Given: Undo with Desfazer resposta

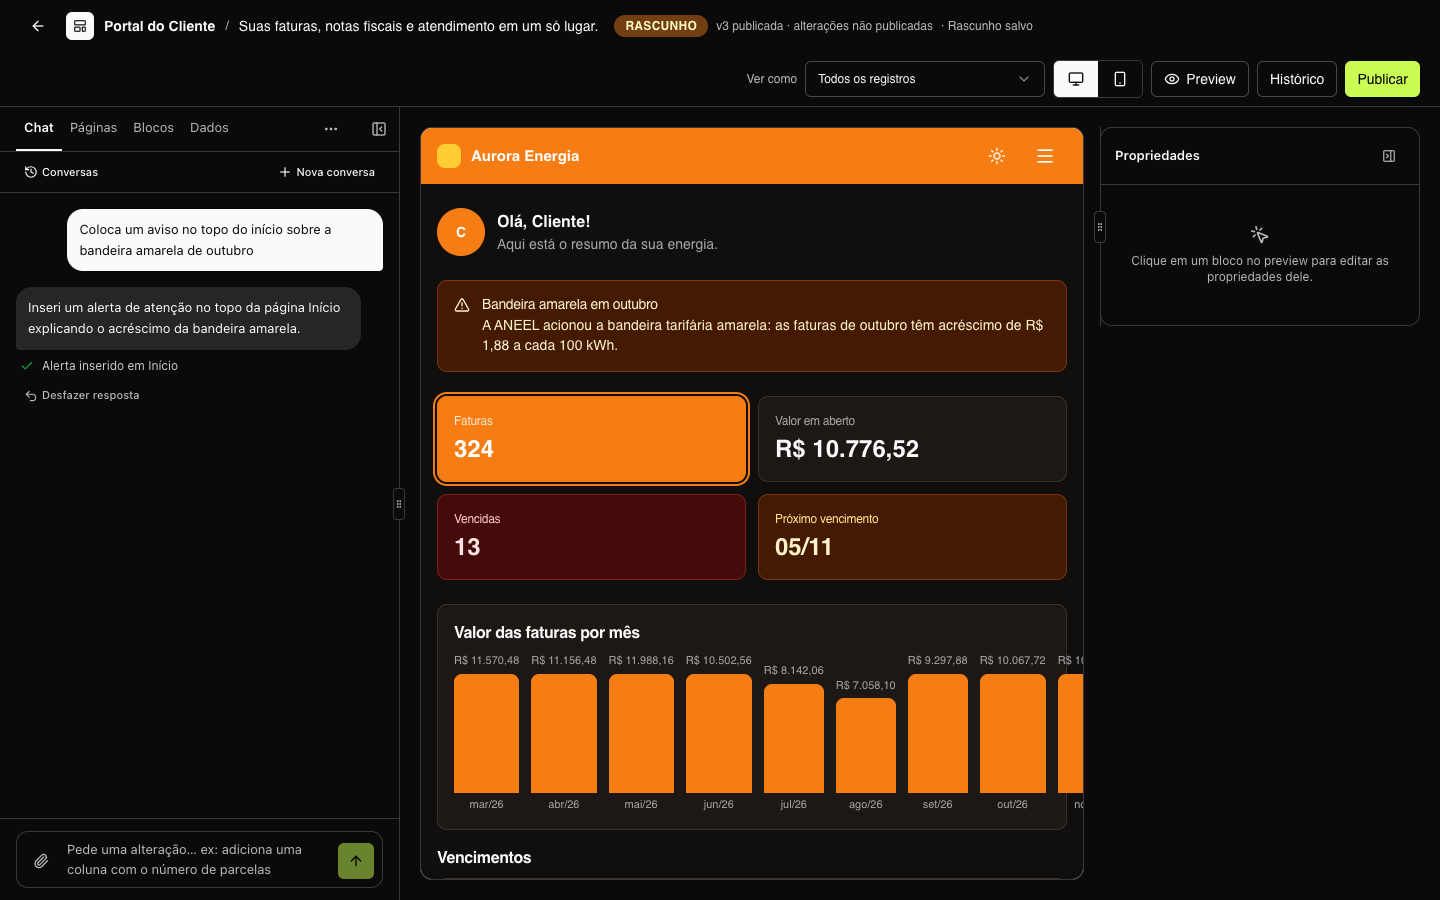Looking at the screenshot, I should coord(82,396).
